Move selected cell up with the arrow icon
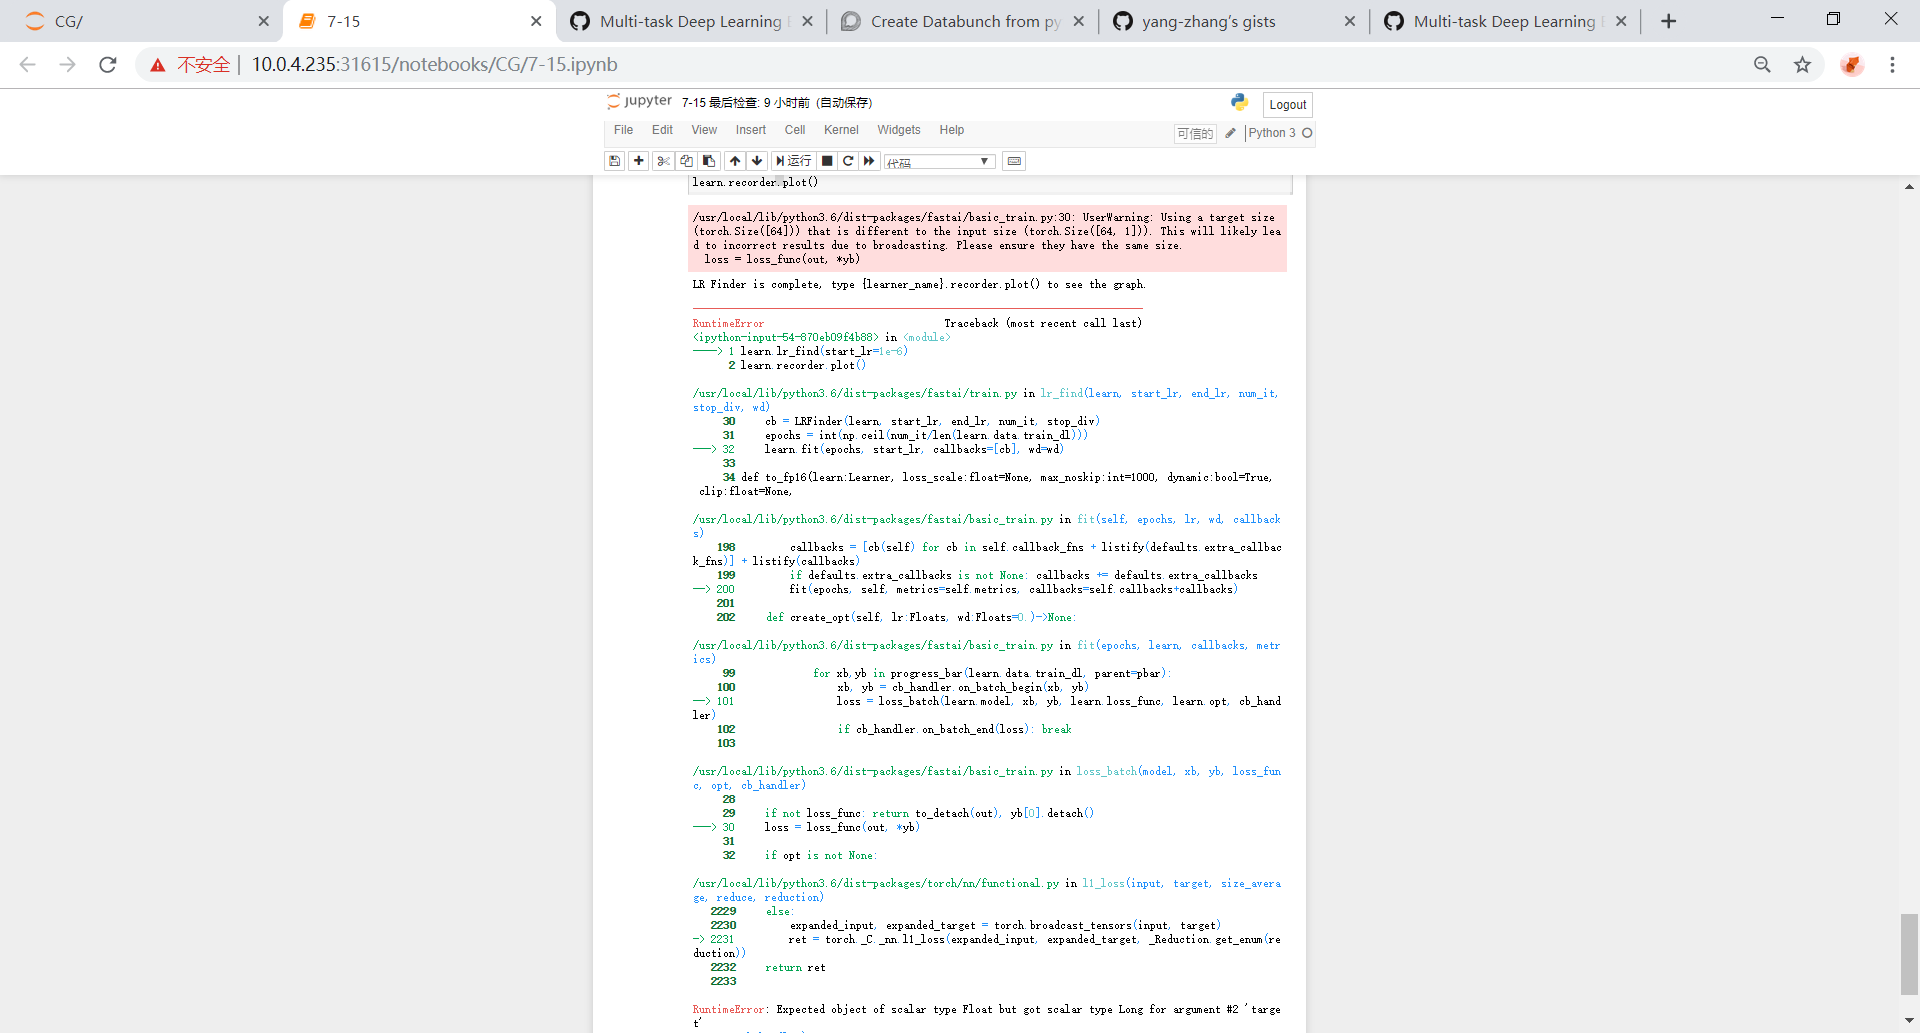Screen dimensions: 1920x1033 coord(735,161)
